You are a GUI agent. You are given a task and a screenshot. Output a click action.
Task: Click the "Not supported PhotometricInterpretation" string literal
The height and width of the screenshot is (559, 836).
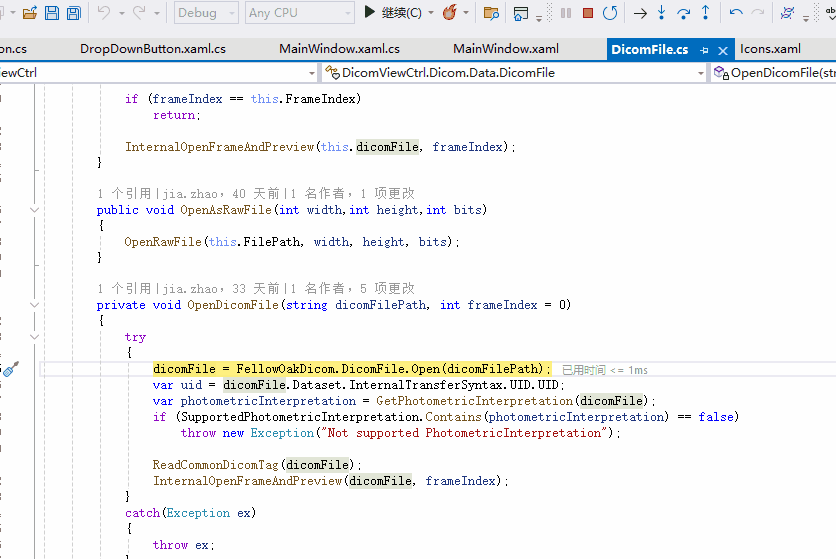[x=464, y=433]
